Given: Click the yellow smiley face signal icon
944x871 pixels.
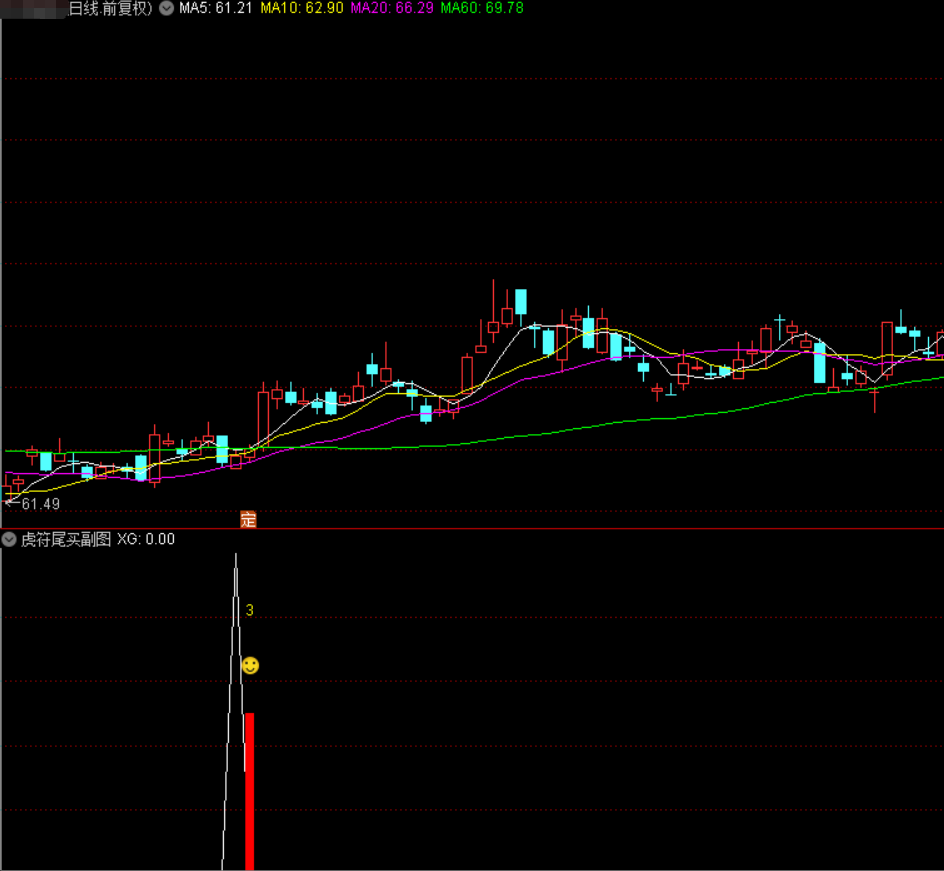Looking at the screenshot, I should point(250,666).
